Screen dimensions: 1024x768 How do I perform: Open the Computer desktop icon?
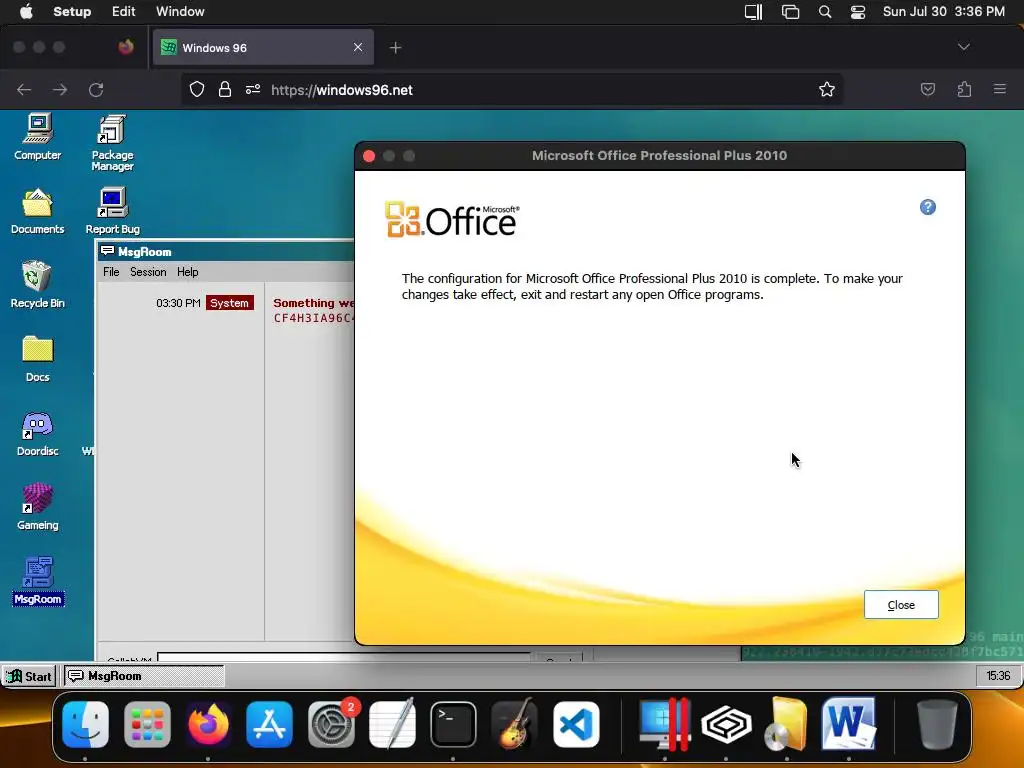(37, 137)
